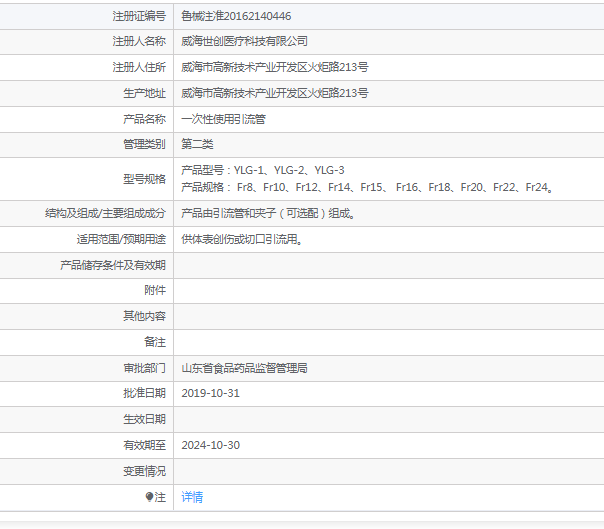The image size is (604, 529).
Task: Click the 备注 label
Action: click(x=155, y=342)
